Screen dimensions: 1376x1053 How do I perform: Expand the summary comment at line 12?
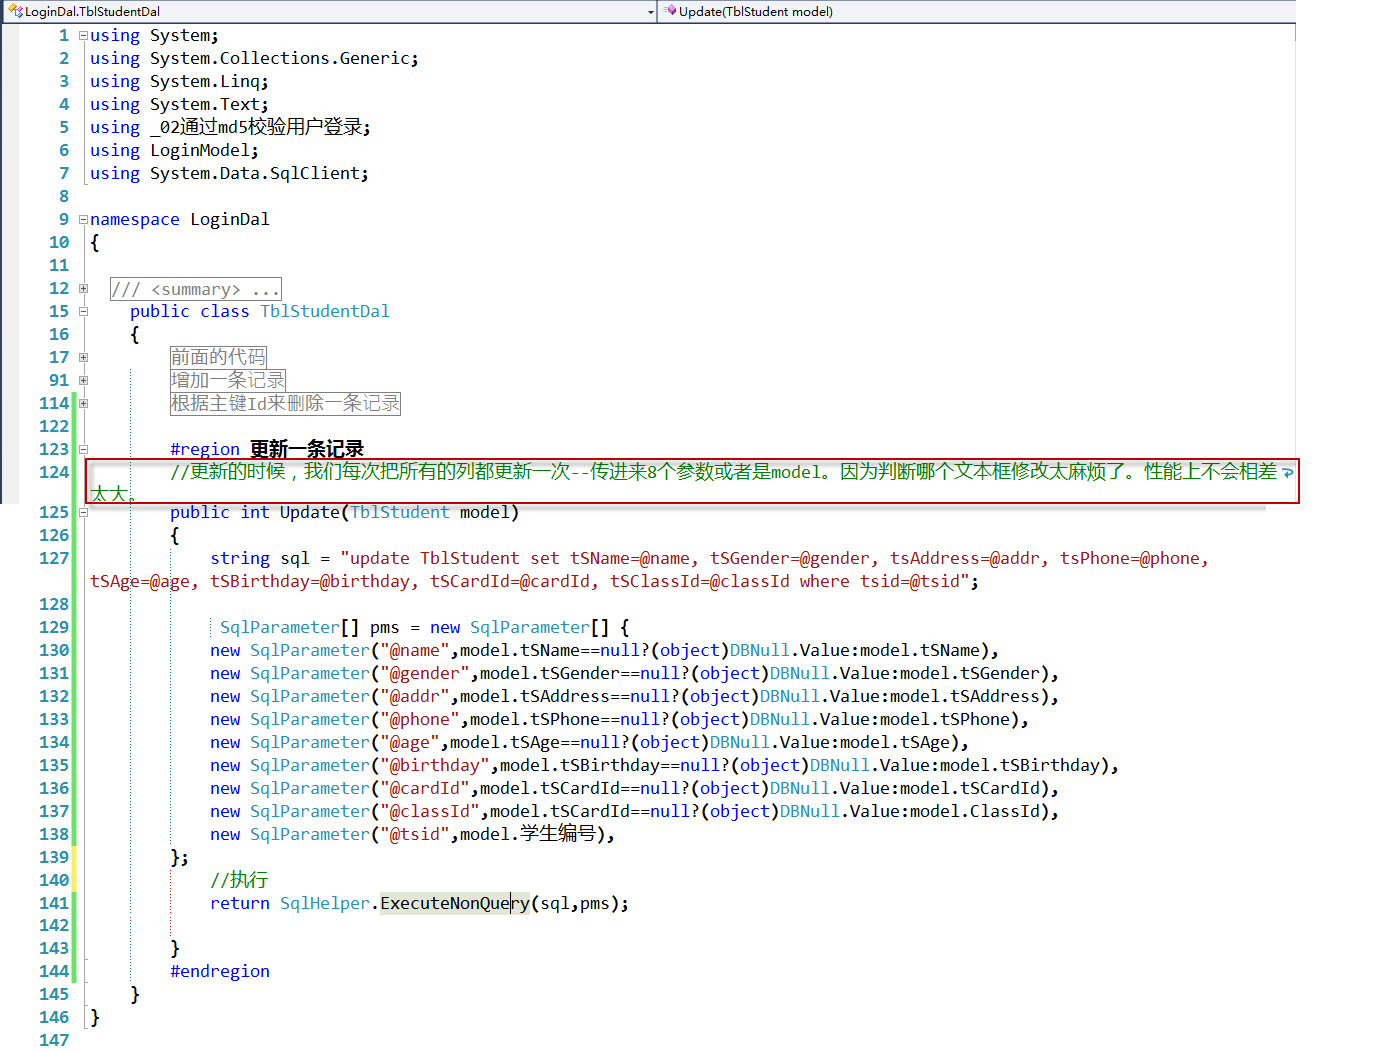(x=84, y=289)
